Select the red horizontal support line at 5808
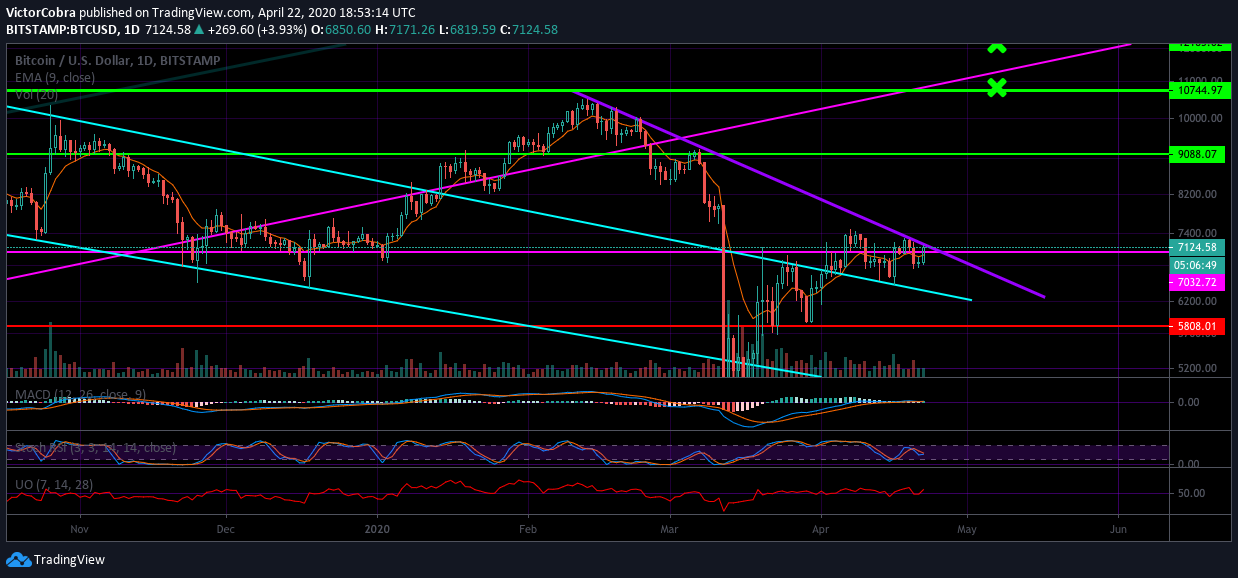Viewport: 1238px width, 578px height. tap(587, 326)
